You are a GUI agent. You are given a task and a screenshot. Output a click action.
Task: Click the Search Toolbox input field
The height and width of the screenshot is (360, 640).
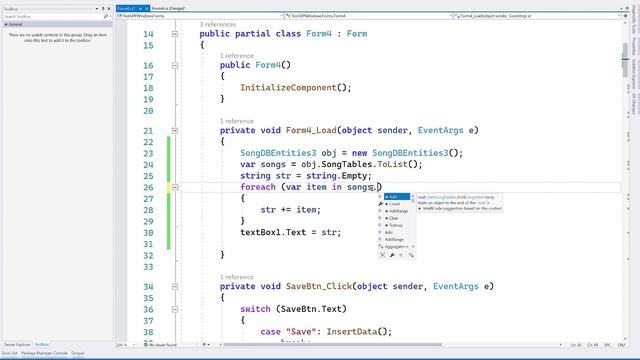(52, 16)
